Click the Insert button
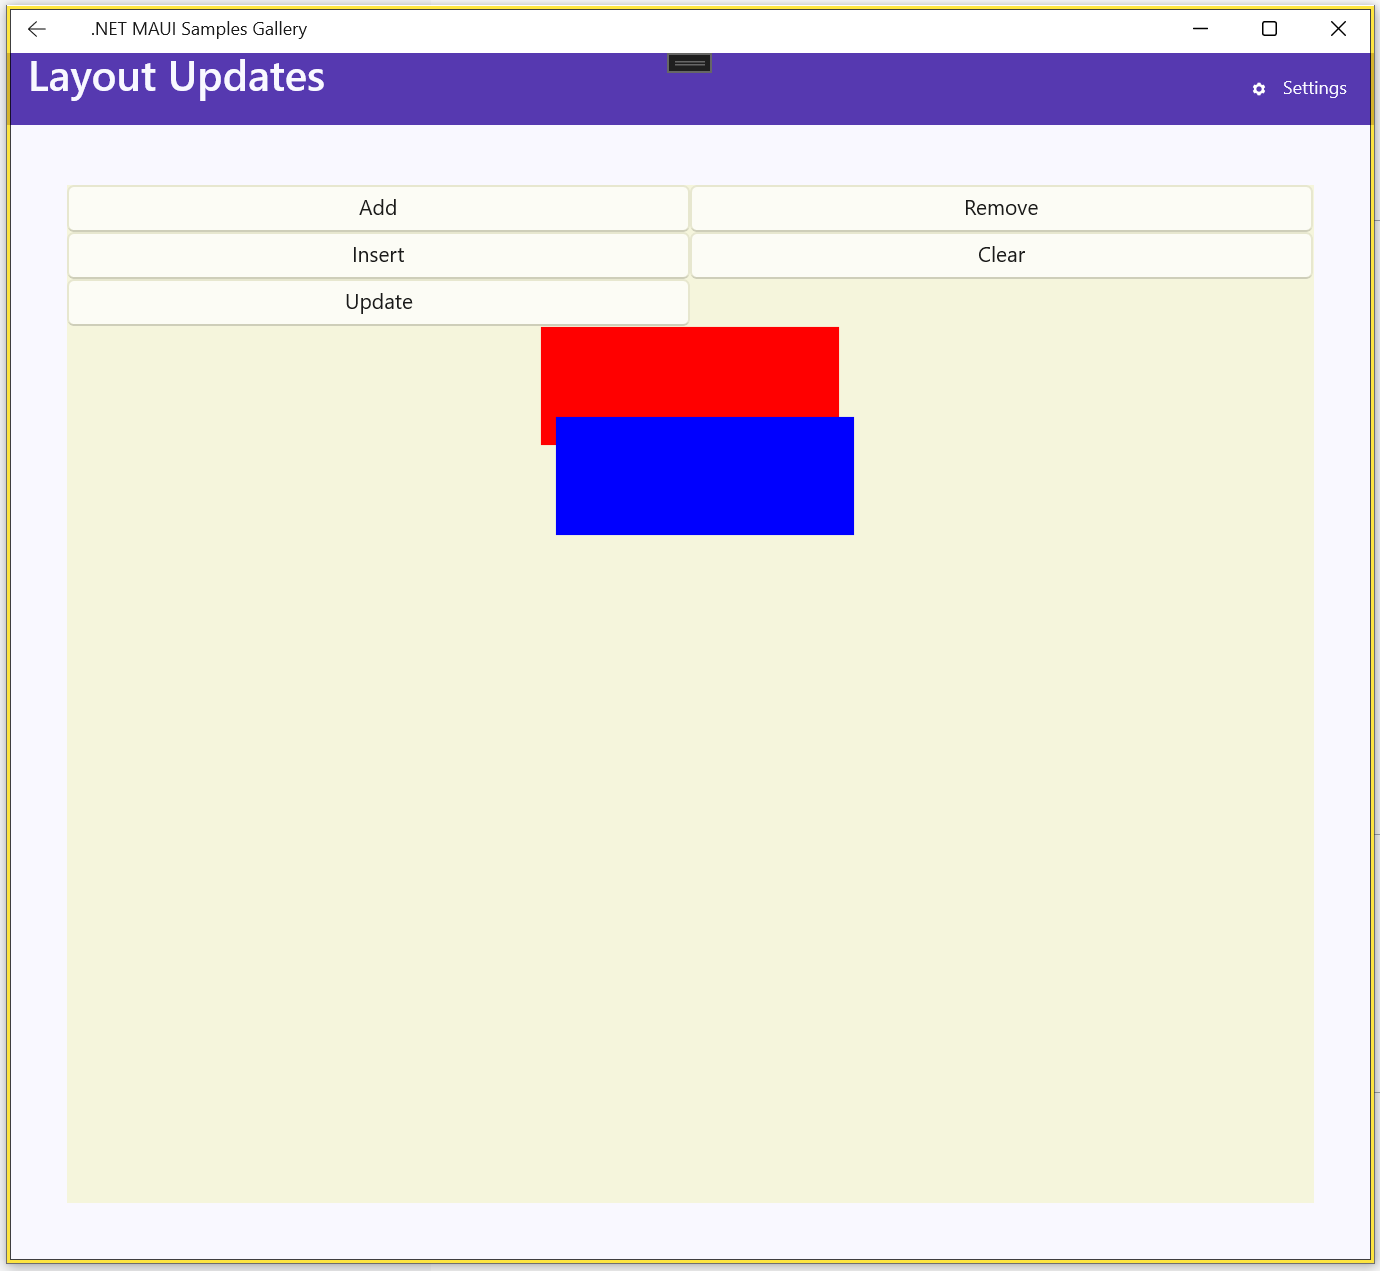Image resolution: width=1380 pixels, height=1271 pixels. (378, 255)
